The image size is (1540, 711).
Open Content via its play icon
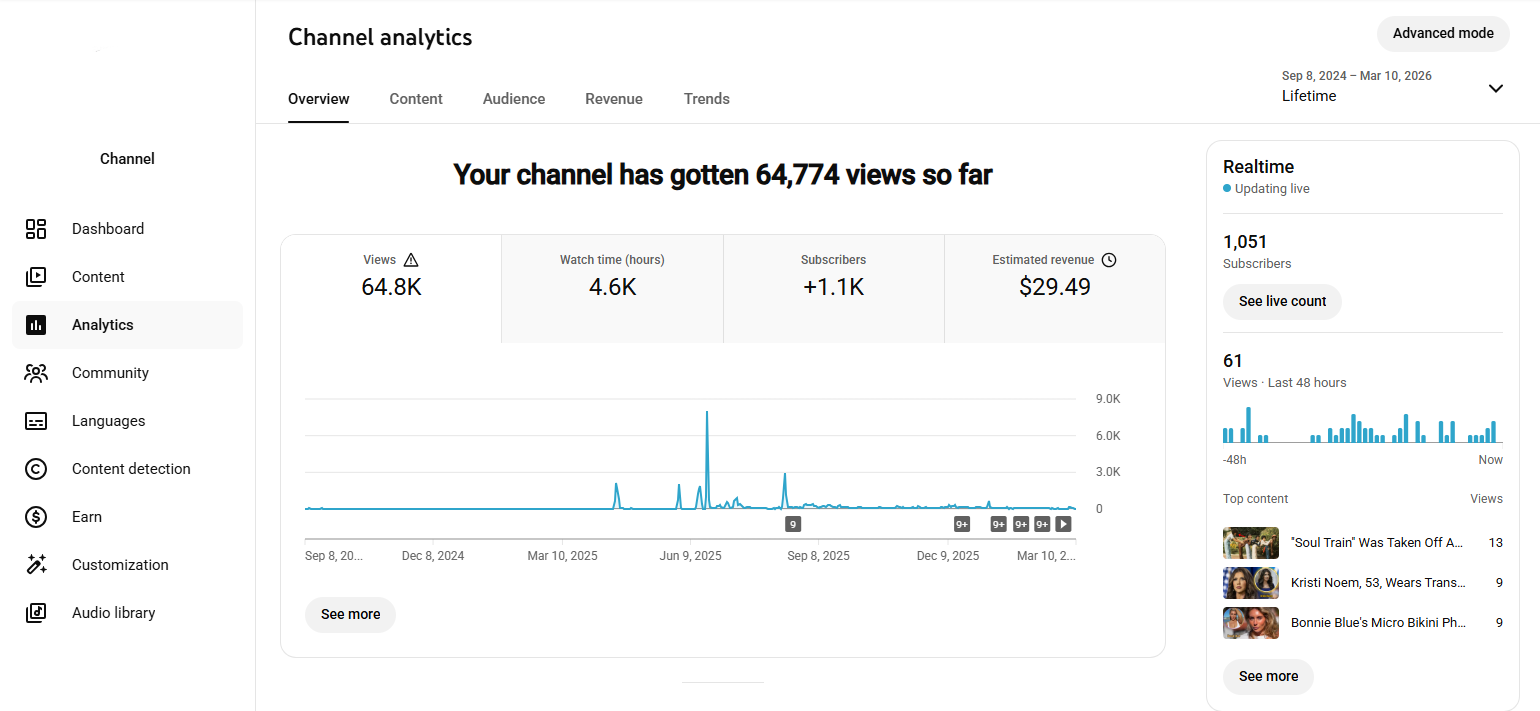click(x=36, y=277)
